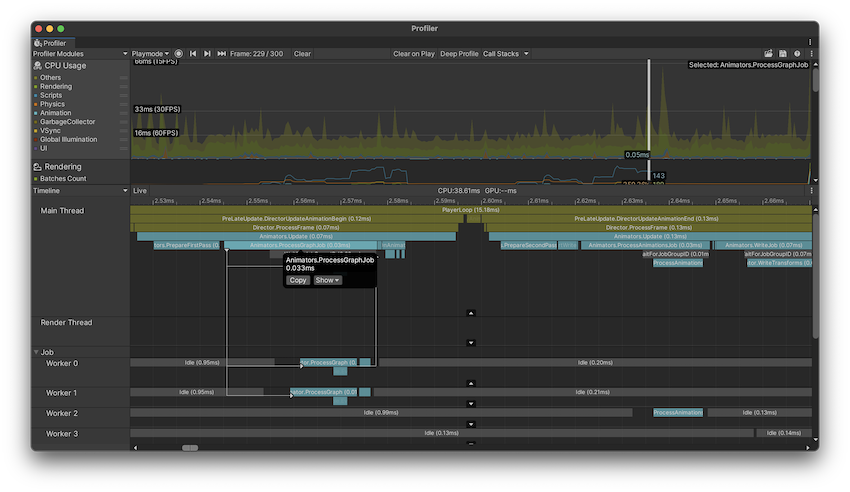Click the record profiling button

[x=179, y=54]
